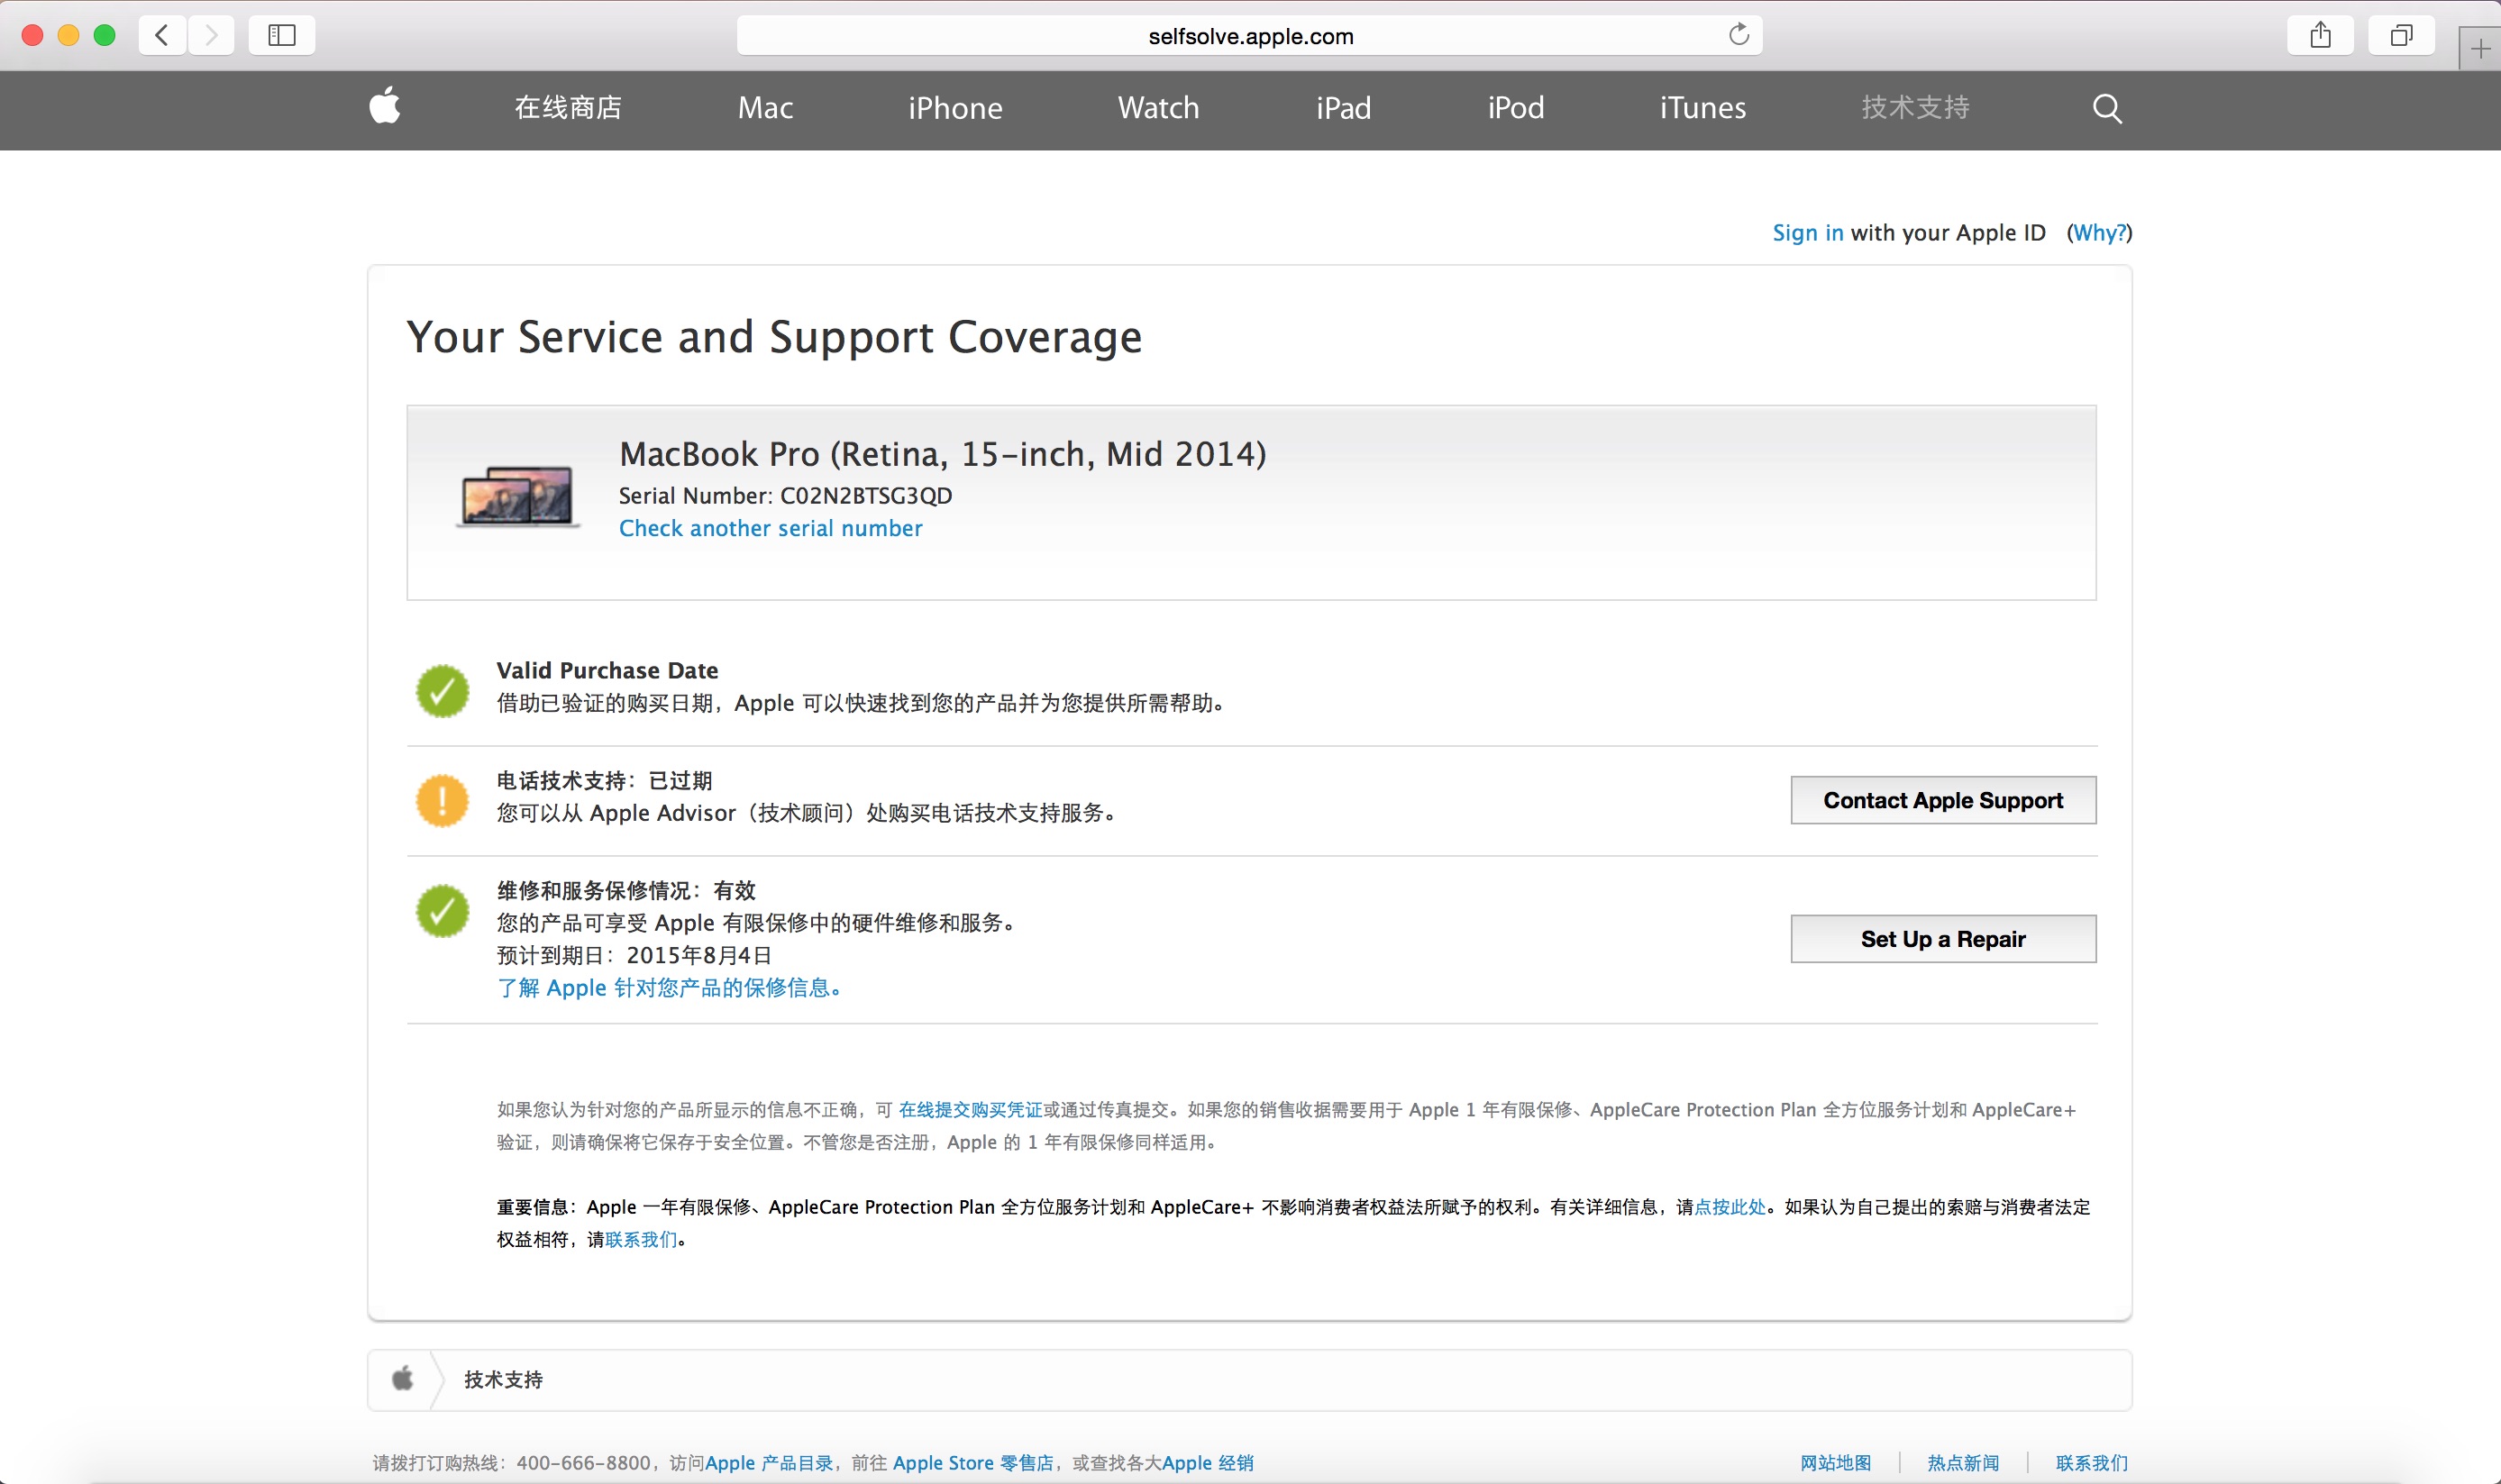This screenshot has height=1484, width=2501.
Task: Click Check another serial number link
Action: click(770, 528)
